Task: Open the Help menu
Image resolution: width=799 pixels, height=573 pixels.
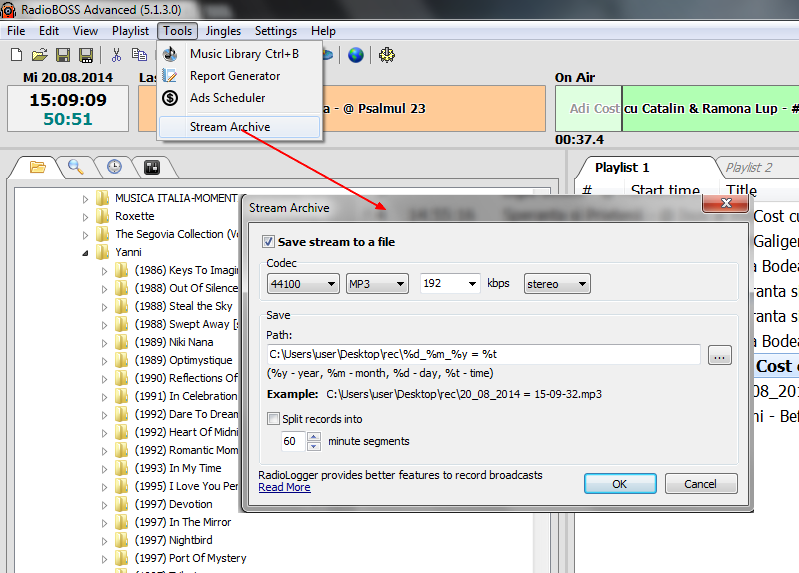Action: (324, 31)
